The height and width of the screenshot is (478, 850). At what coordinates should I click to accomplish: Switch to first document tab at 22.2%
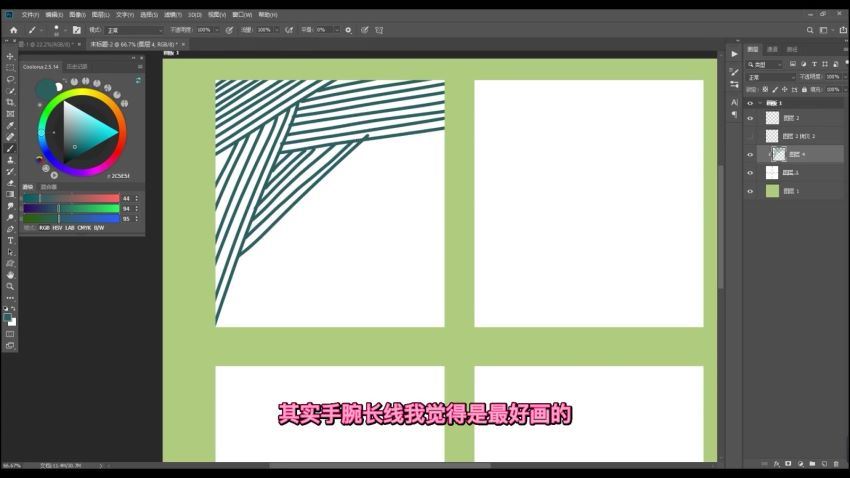[52, 44]
